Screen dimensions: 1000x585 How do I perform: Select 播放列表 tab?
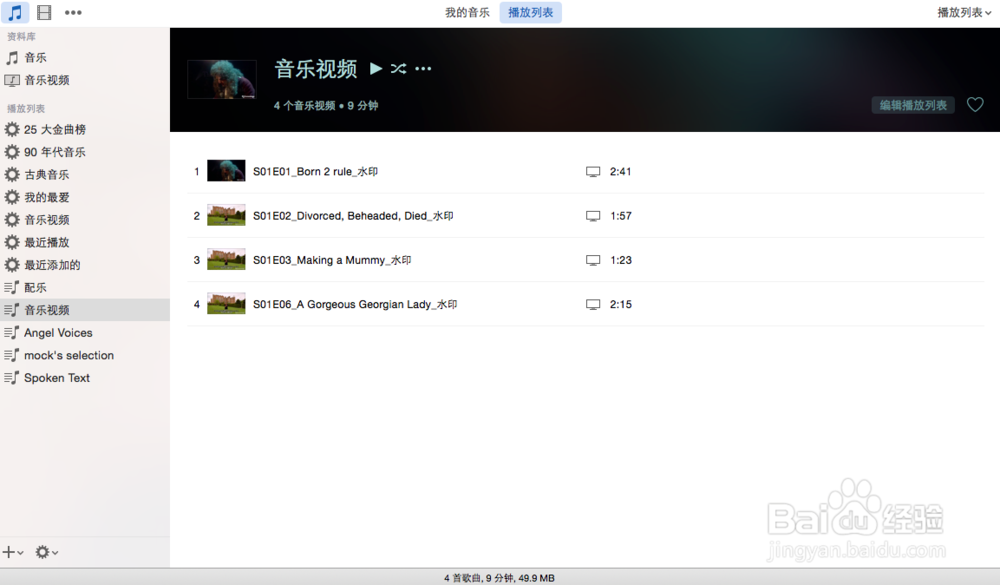point(530,13)
